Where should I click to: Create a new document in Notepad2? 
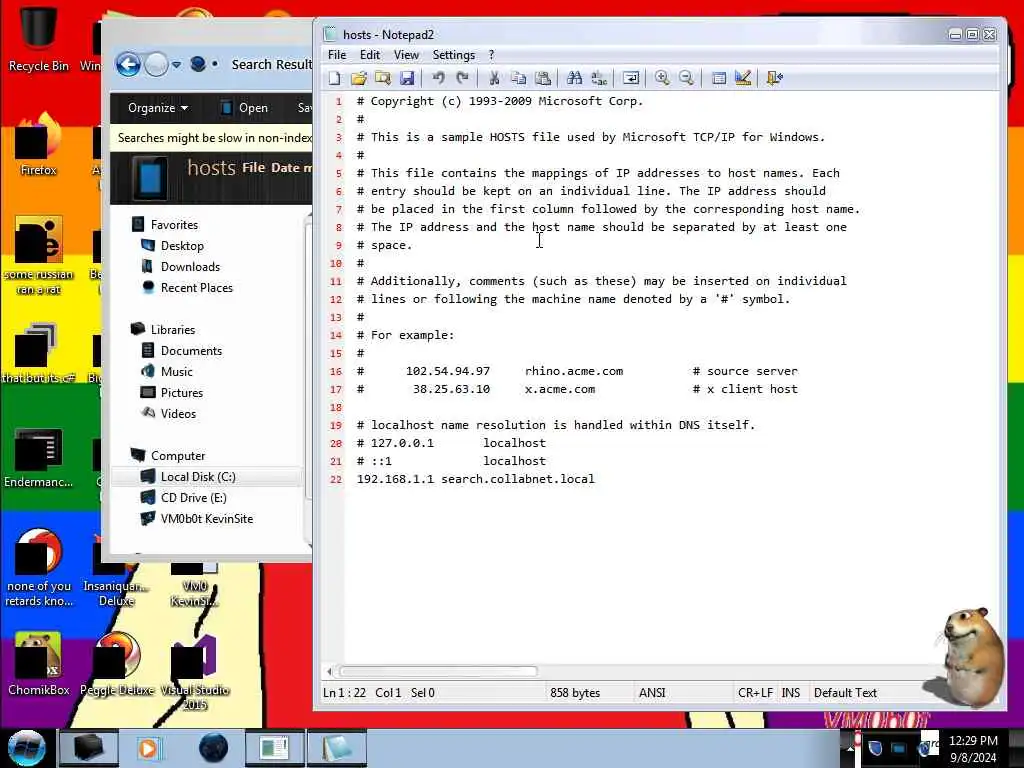(334, 78)
